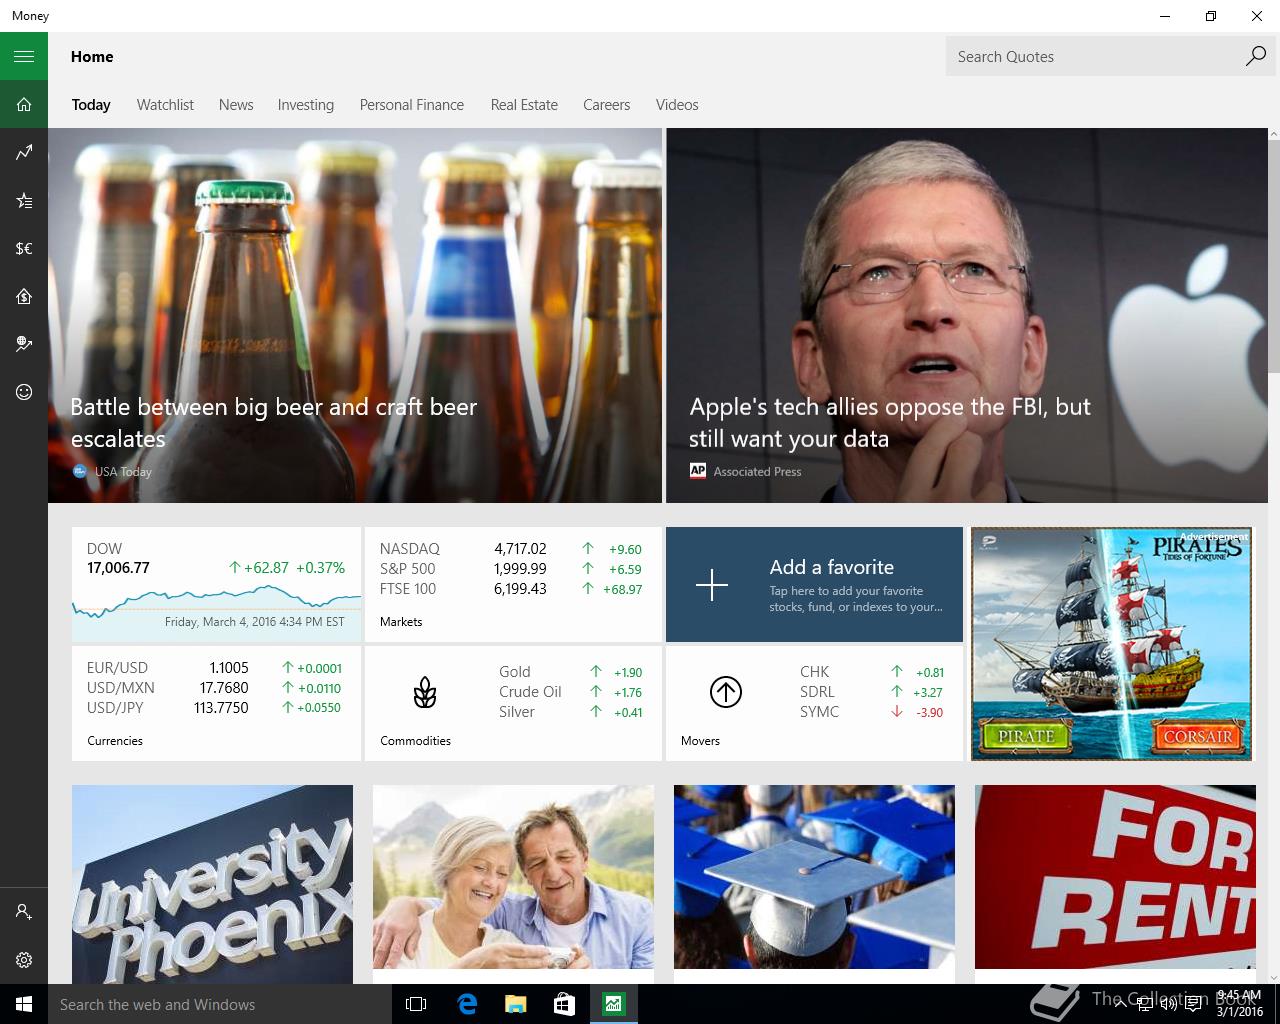This screenshot has height=1024, width=1280.
Task: Open the Investing tab
Action: pos(306,105)
